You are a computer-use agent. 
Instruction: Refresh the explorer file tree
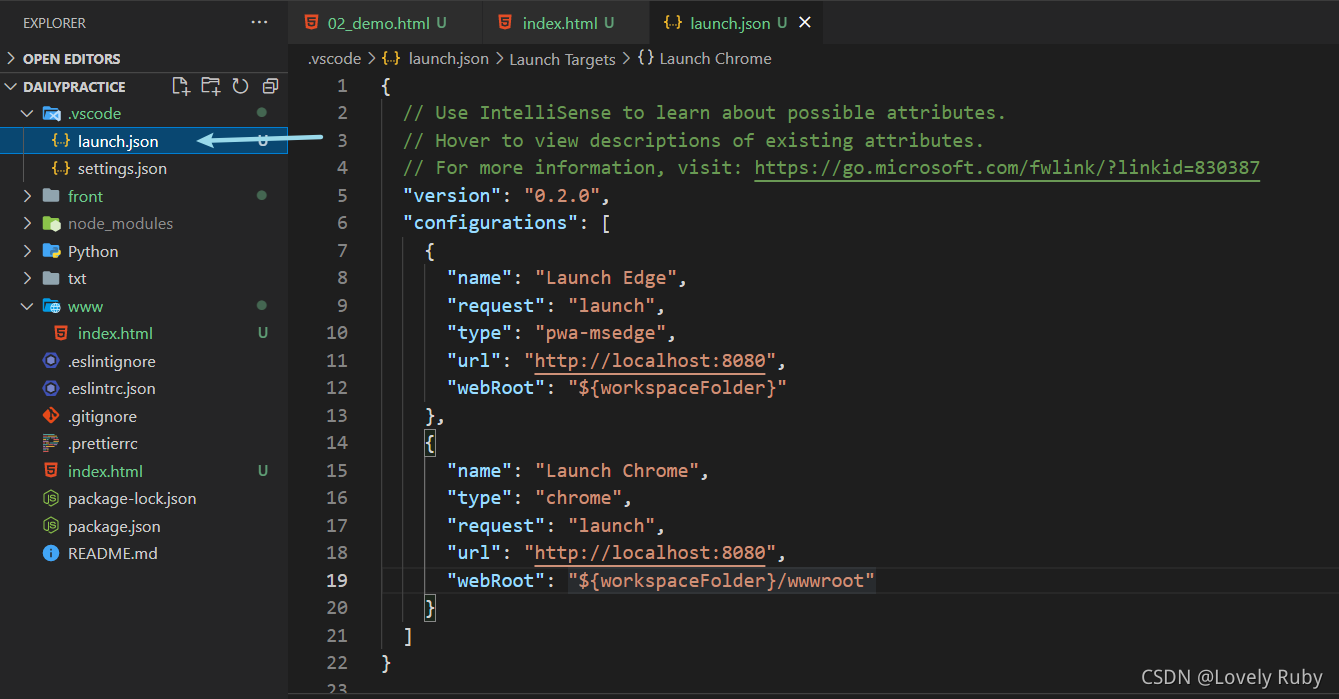240,86
